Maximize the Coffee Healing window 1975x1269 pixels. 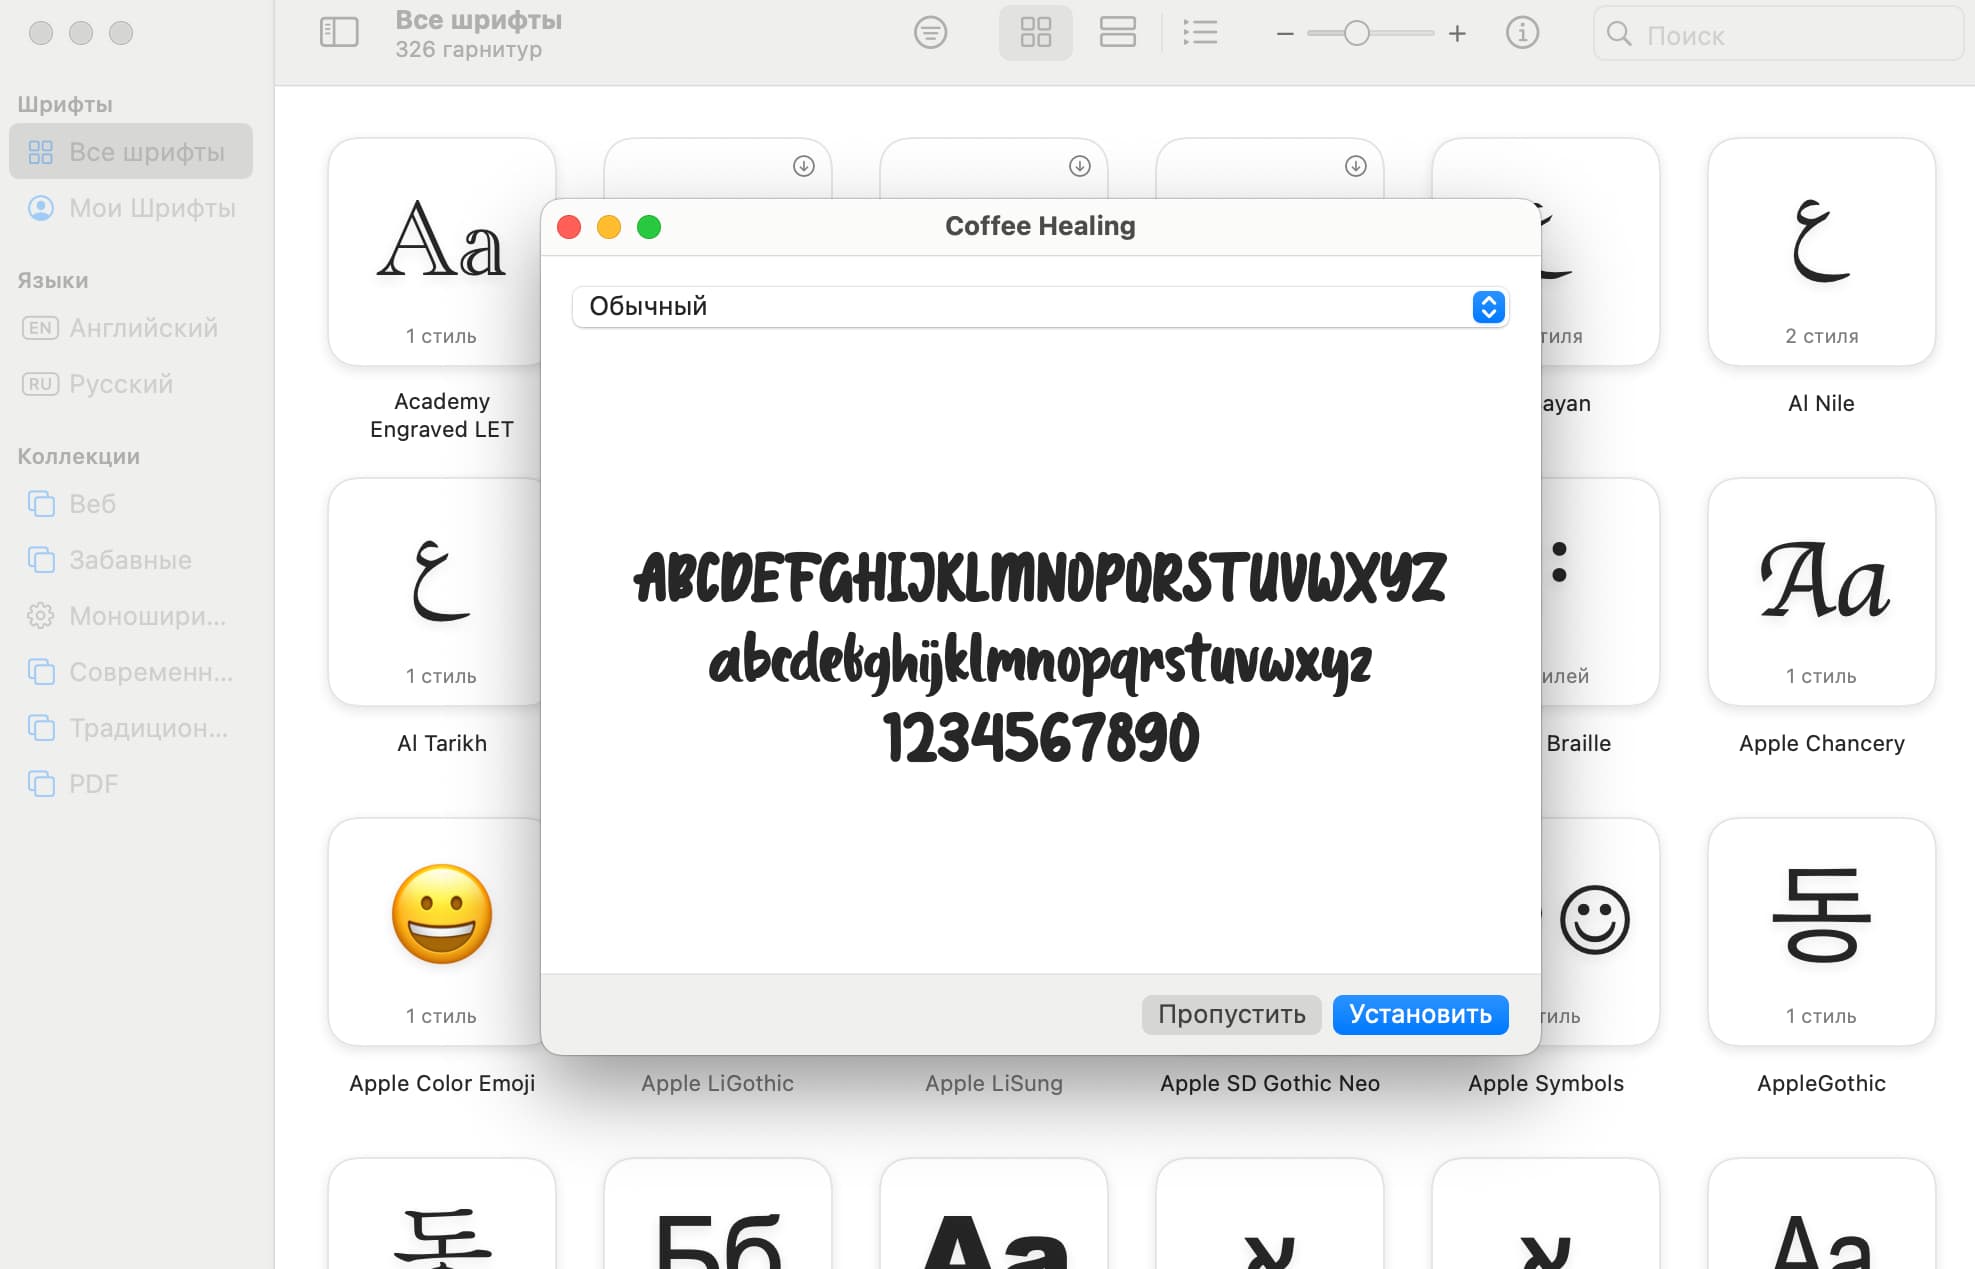[649, 227]
